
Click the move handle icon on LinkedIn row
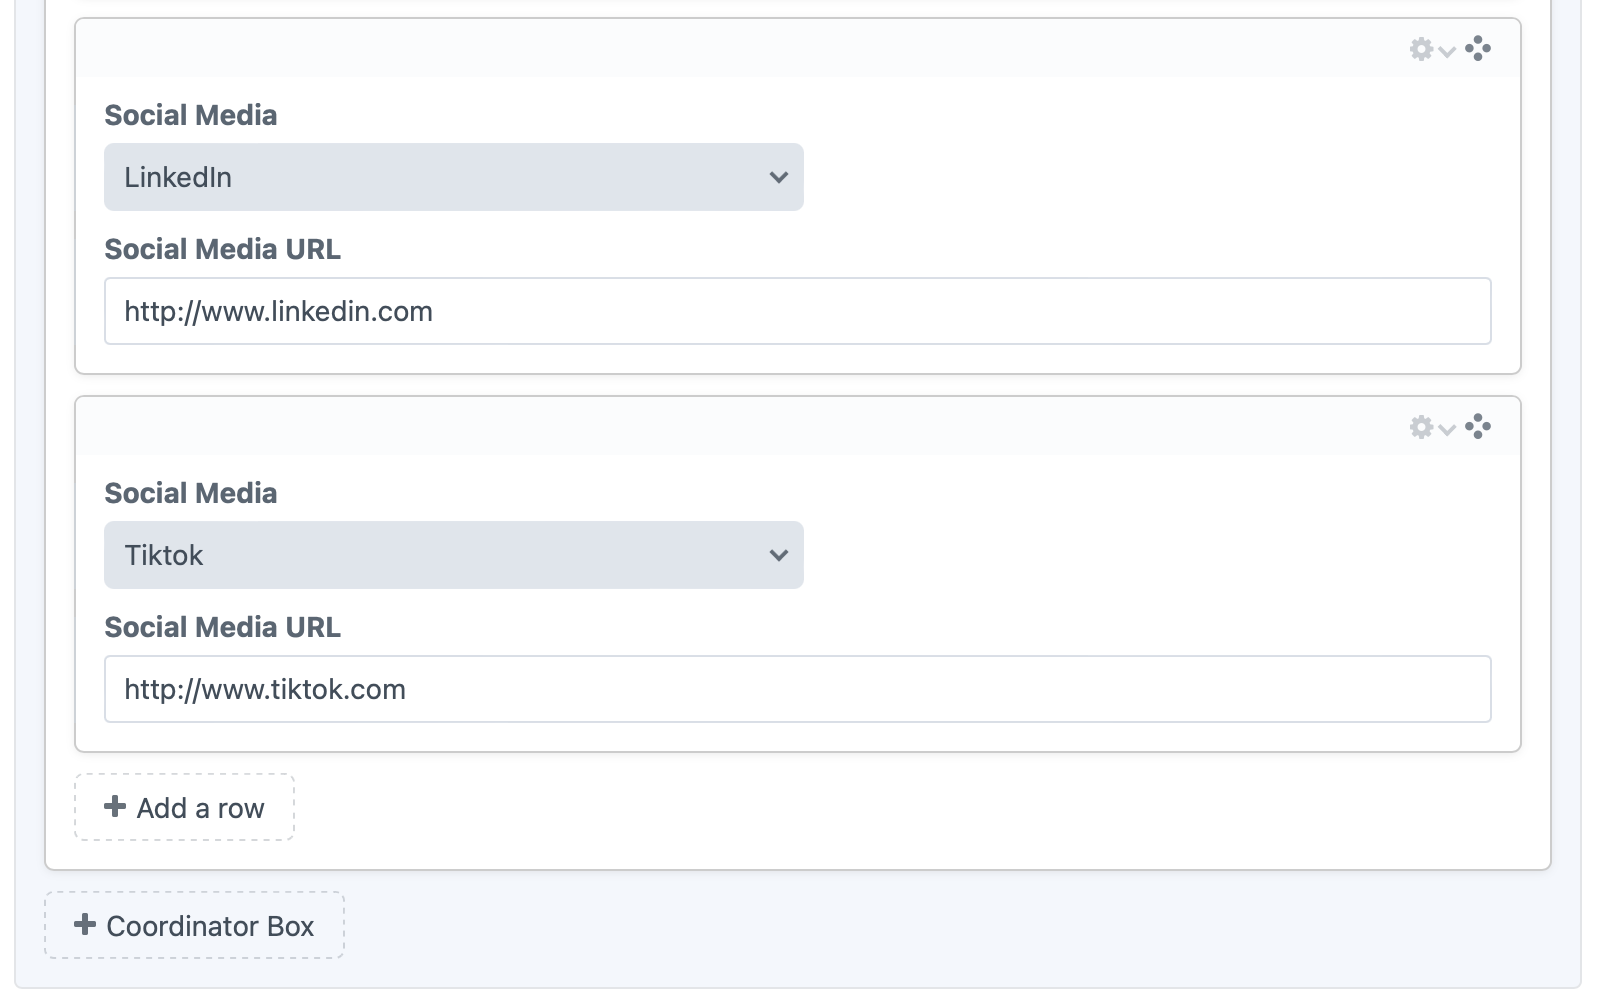click(1478, 49)
